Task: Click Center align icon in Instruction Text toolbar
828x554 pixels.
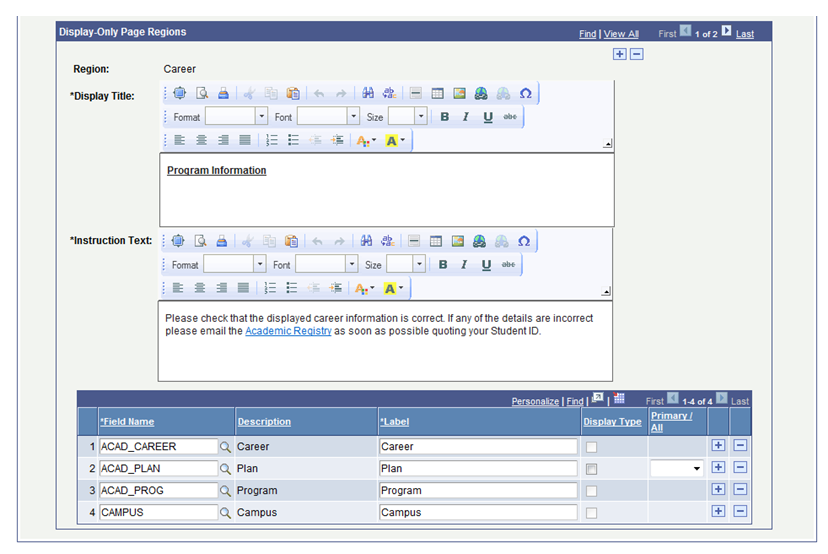Action: (200, 288)
